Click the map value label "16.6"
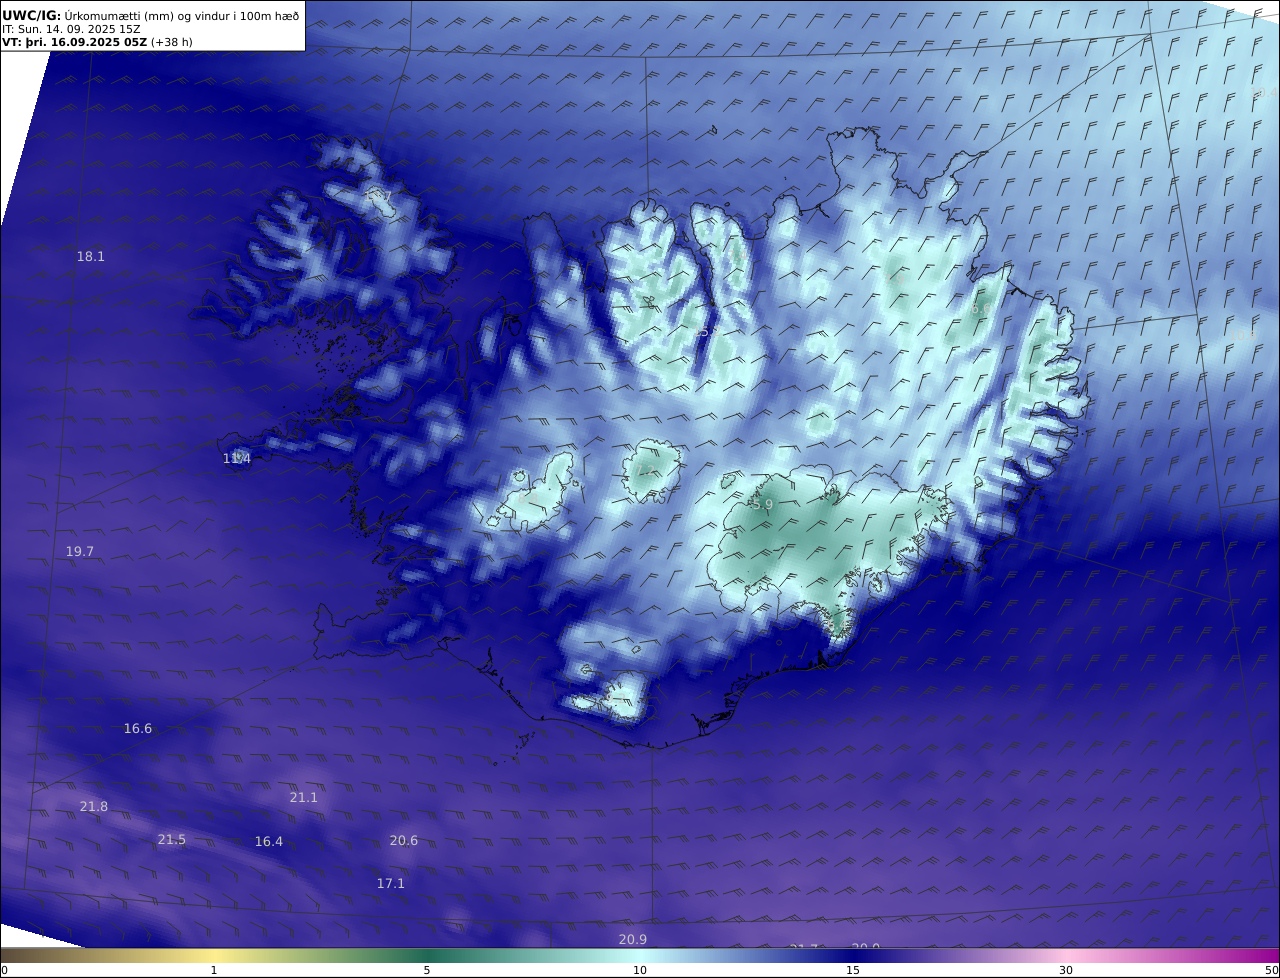 (x=138, y=728)
